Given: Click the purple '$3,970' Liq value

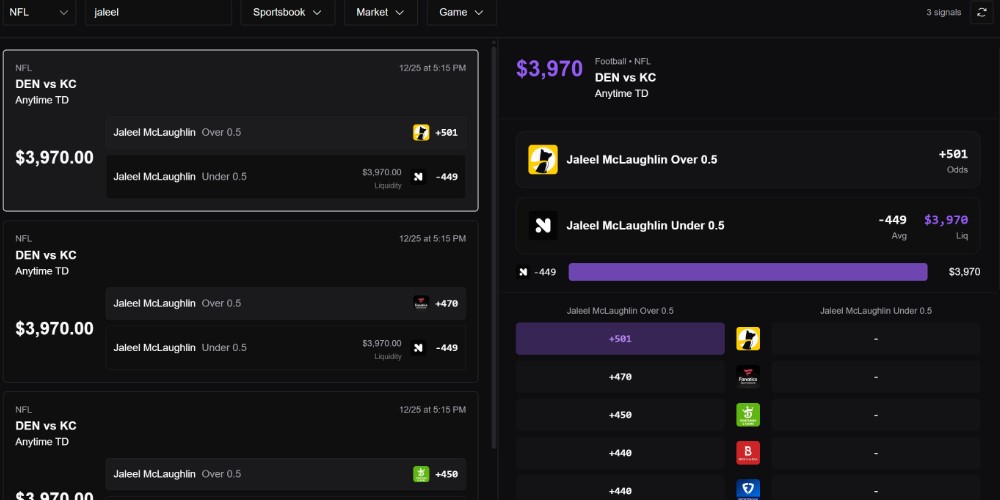Looking at the screenshot, I should pyautogui.click(x=946, y=220).
